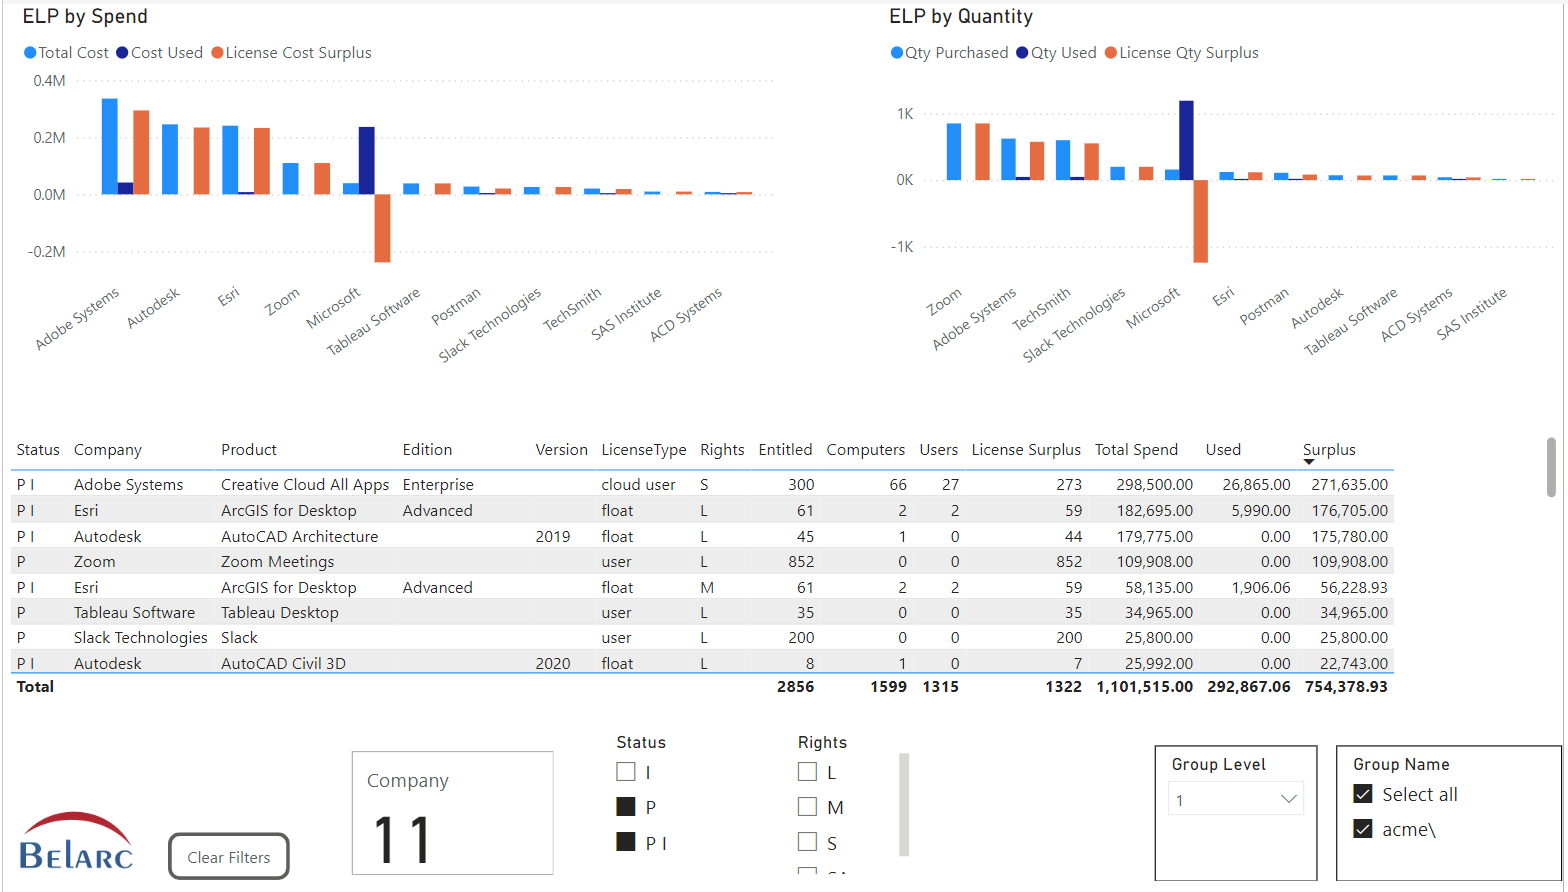Click the Total Cost legend marker
Viewport: 1568px width, 892px height.
(30, 53)
